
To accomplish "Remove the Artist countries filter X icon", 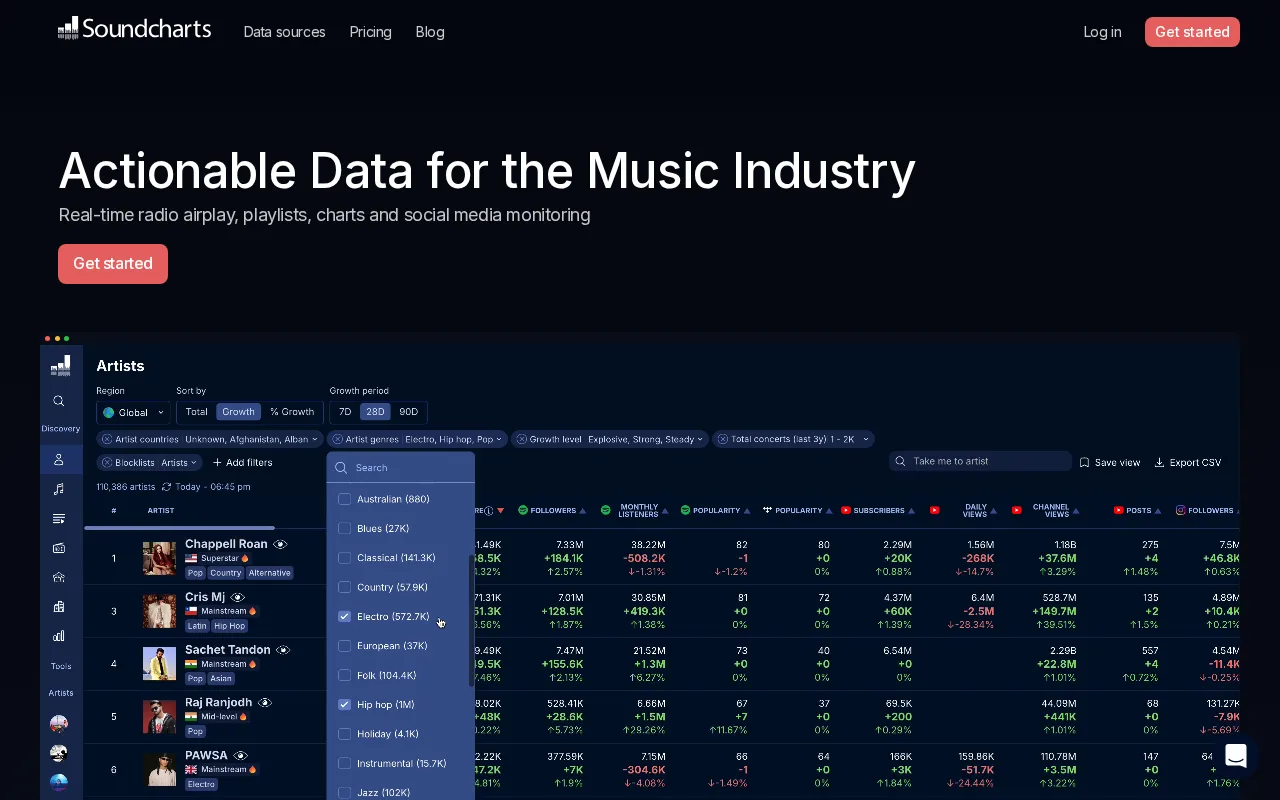I will [x=107, y=439].
